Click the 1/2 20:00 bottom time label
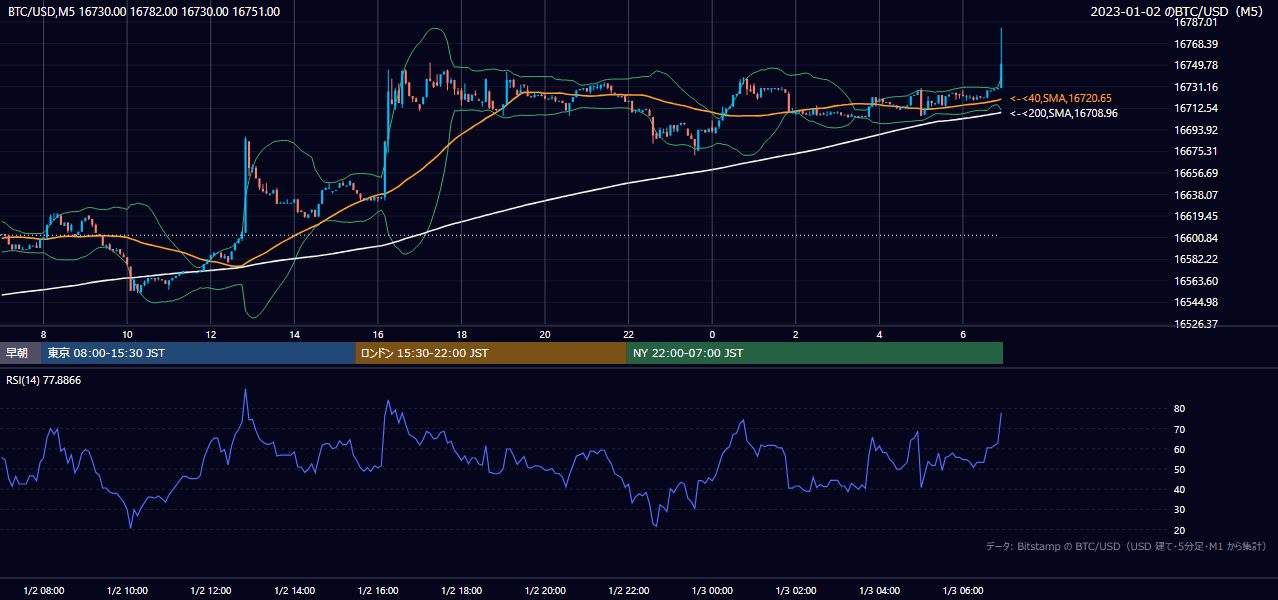Image resolution: width=1278 pixels, height=600 pixels. click(x=545, y=591)
